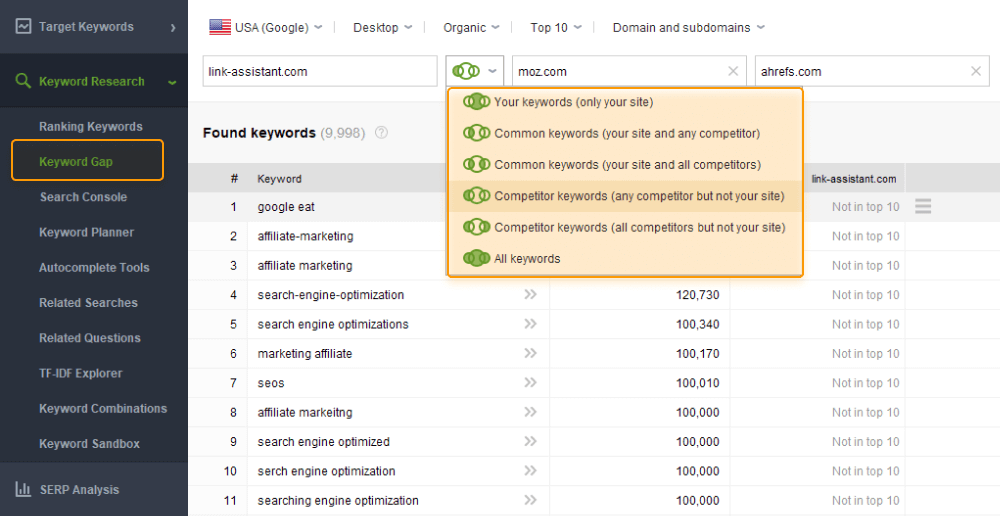Select Competitor keywords (all competitors but not your site)

625,227
